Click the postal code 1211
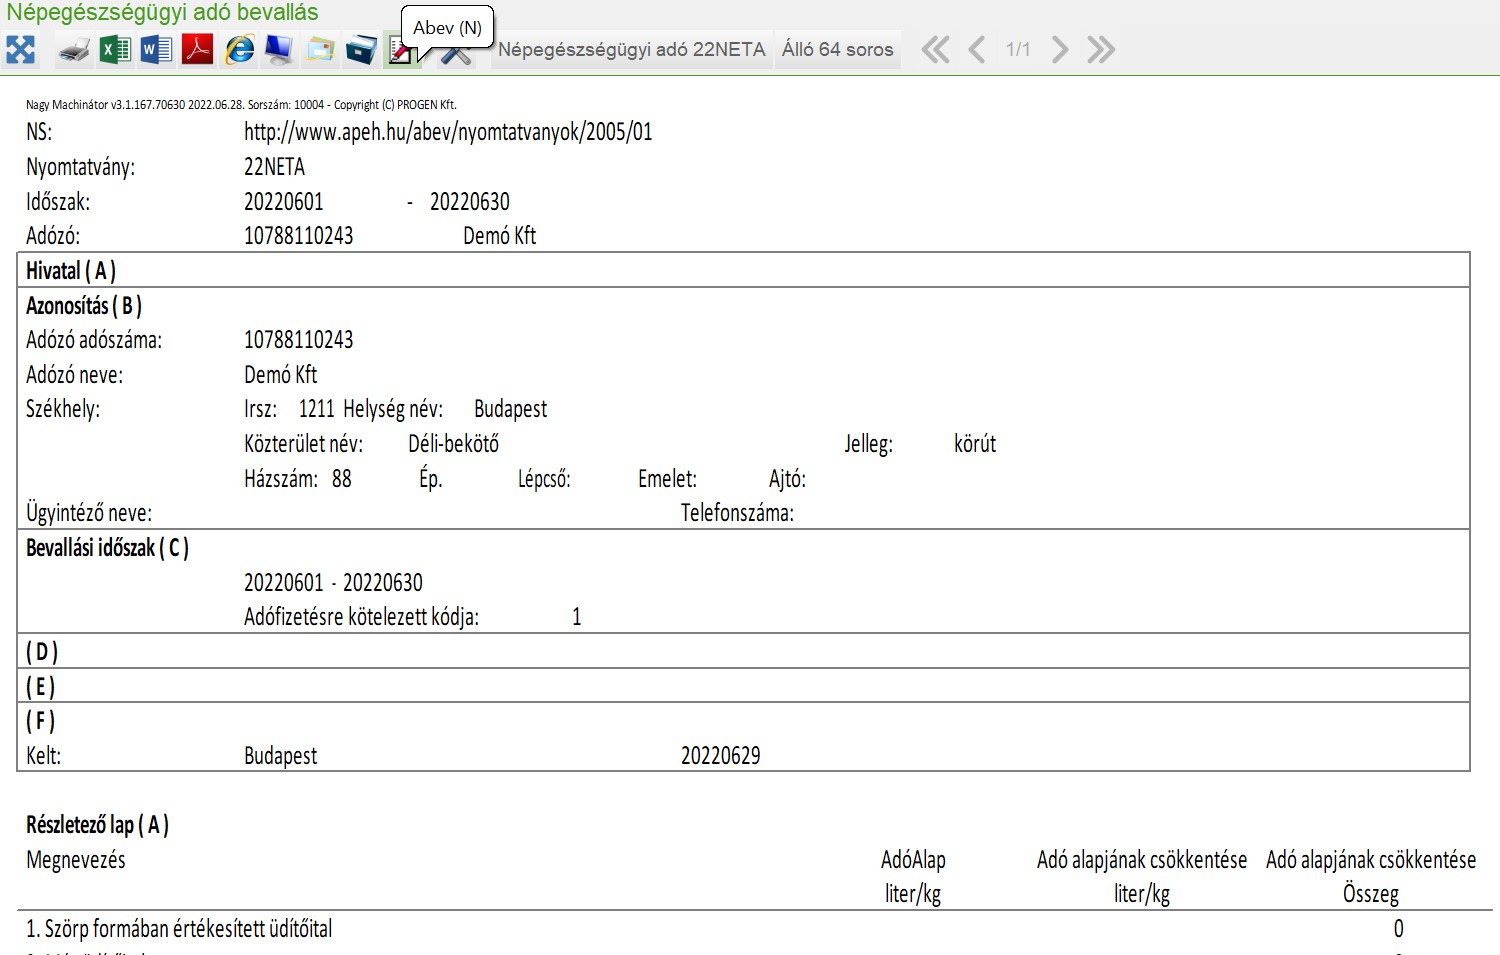1500x955 pixels. pyautogui.click(x=317, y=409)
